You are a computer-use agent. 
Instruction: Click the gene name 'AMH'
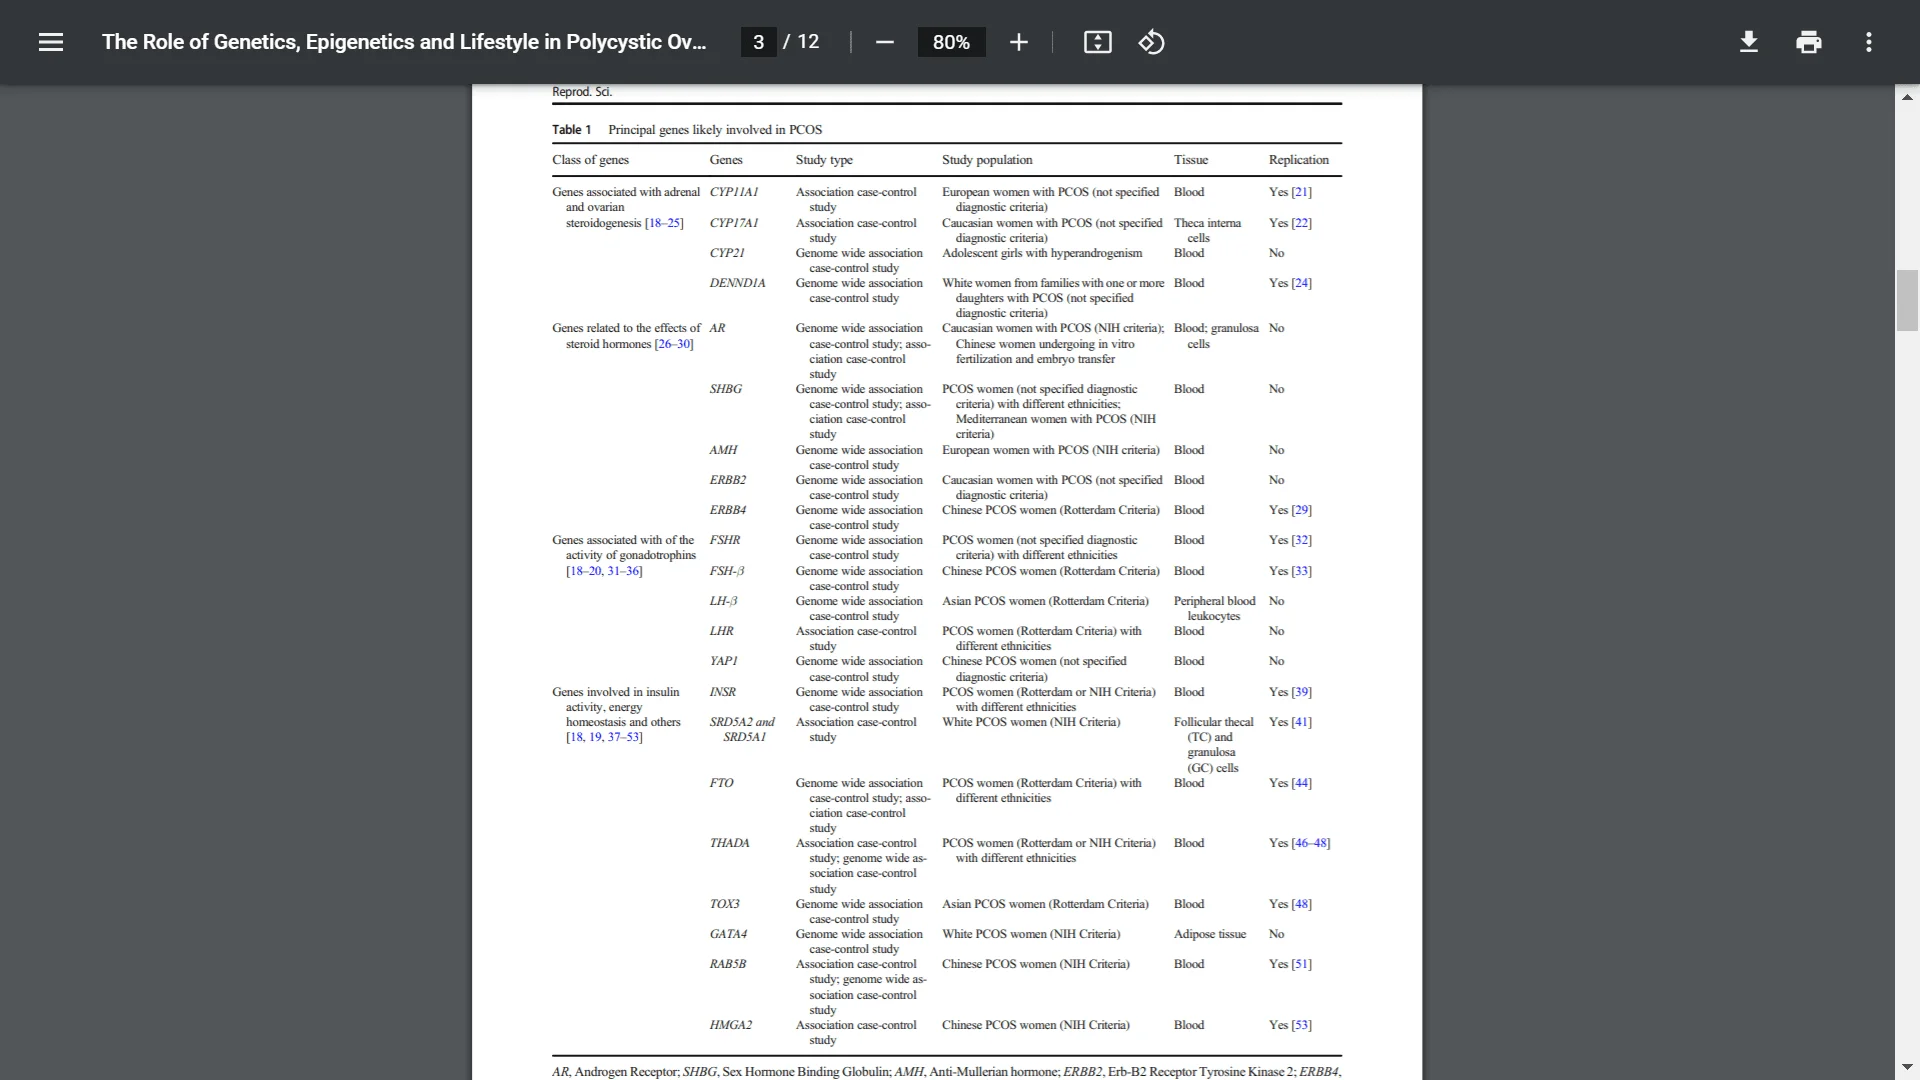pos(723,450)
